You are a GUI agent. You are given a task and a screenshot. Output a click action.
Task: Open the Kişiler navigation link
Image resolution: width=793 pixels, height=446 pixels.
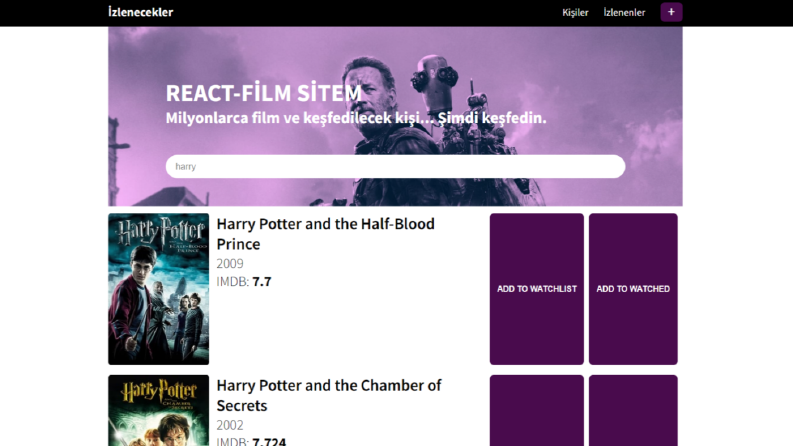point(575,13)
